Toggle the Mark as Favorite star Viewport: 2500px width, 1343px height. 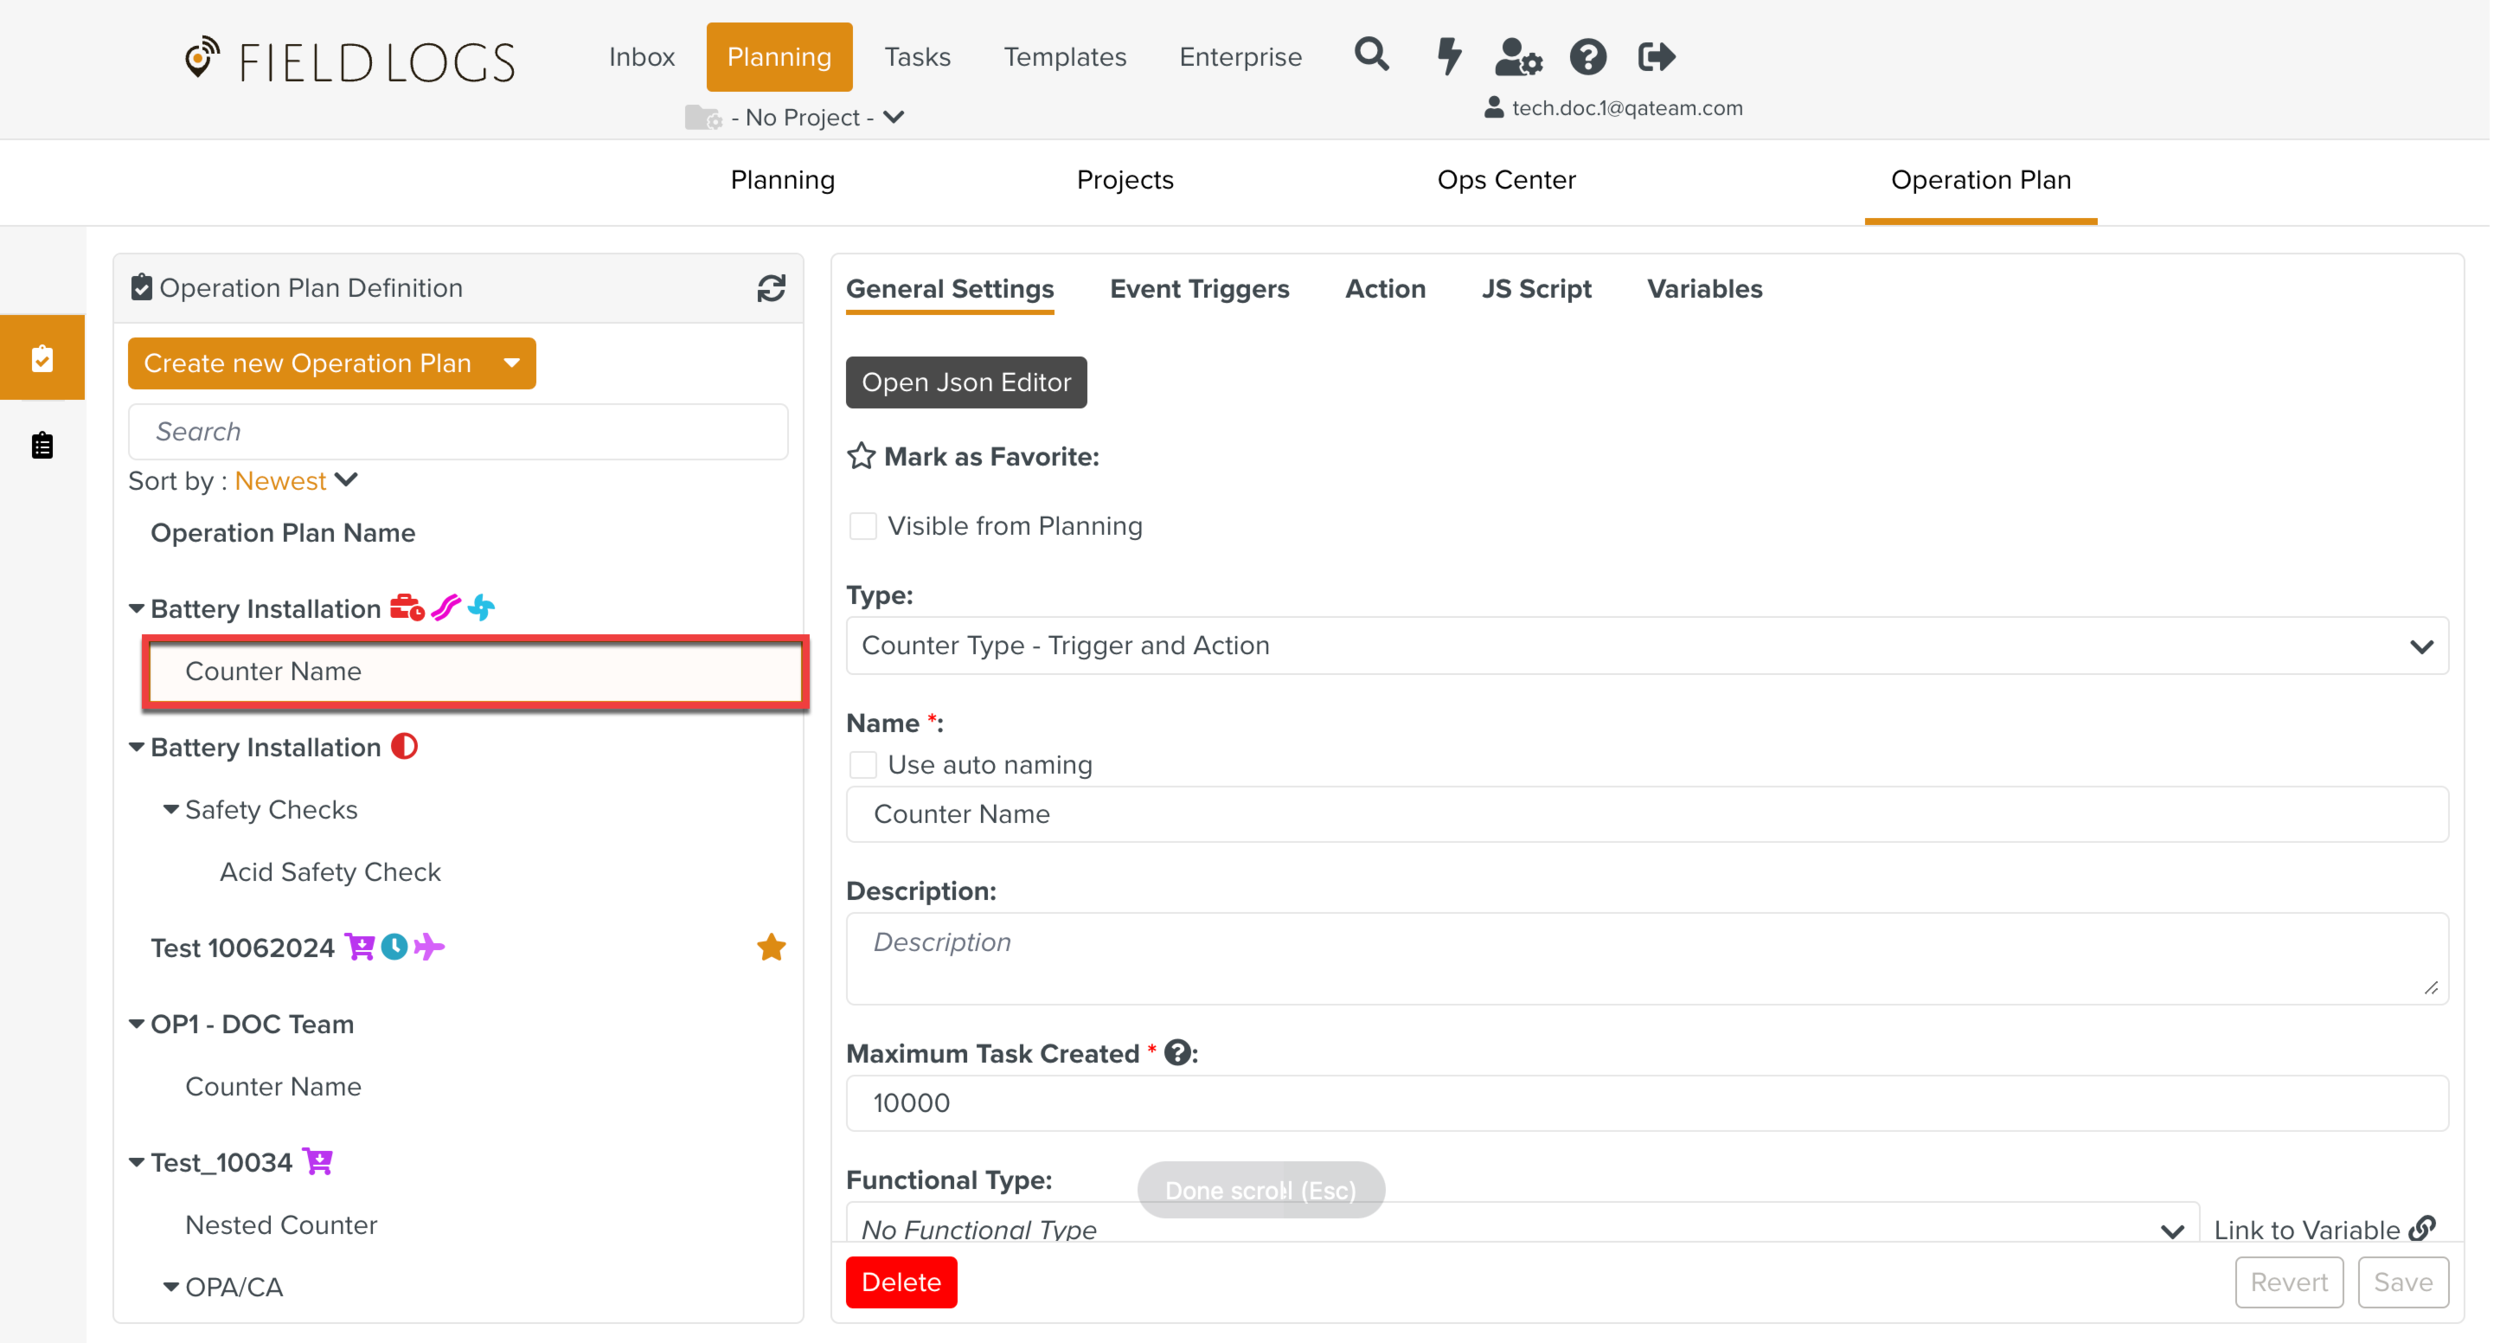pos(861,457)
